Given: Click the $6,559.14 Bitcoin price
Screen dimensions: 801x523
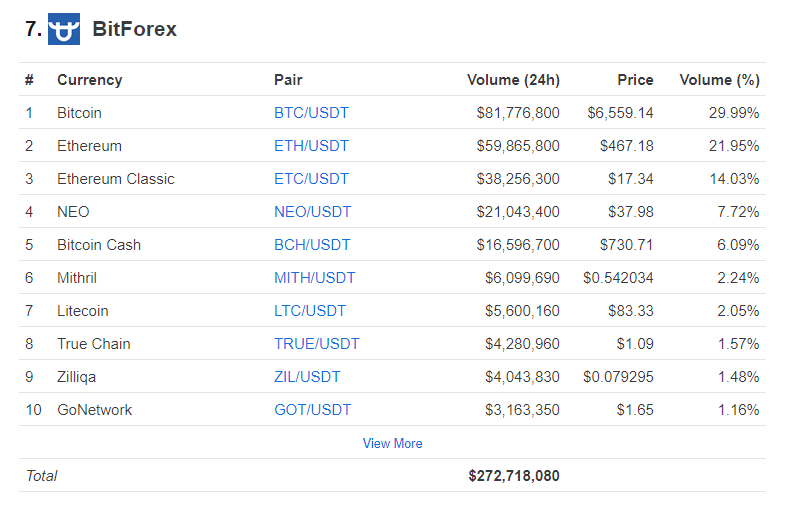Looking at the screenshot, I should 620,113.
